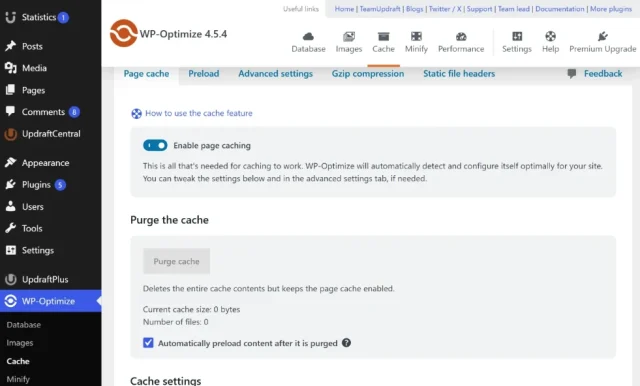Click the Feedback speech bubble icon

pos(571,73)
